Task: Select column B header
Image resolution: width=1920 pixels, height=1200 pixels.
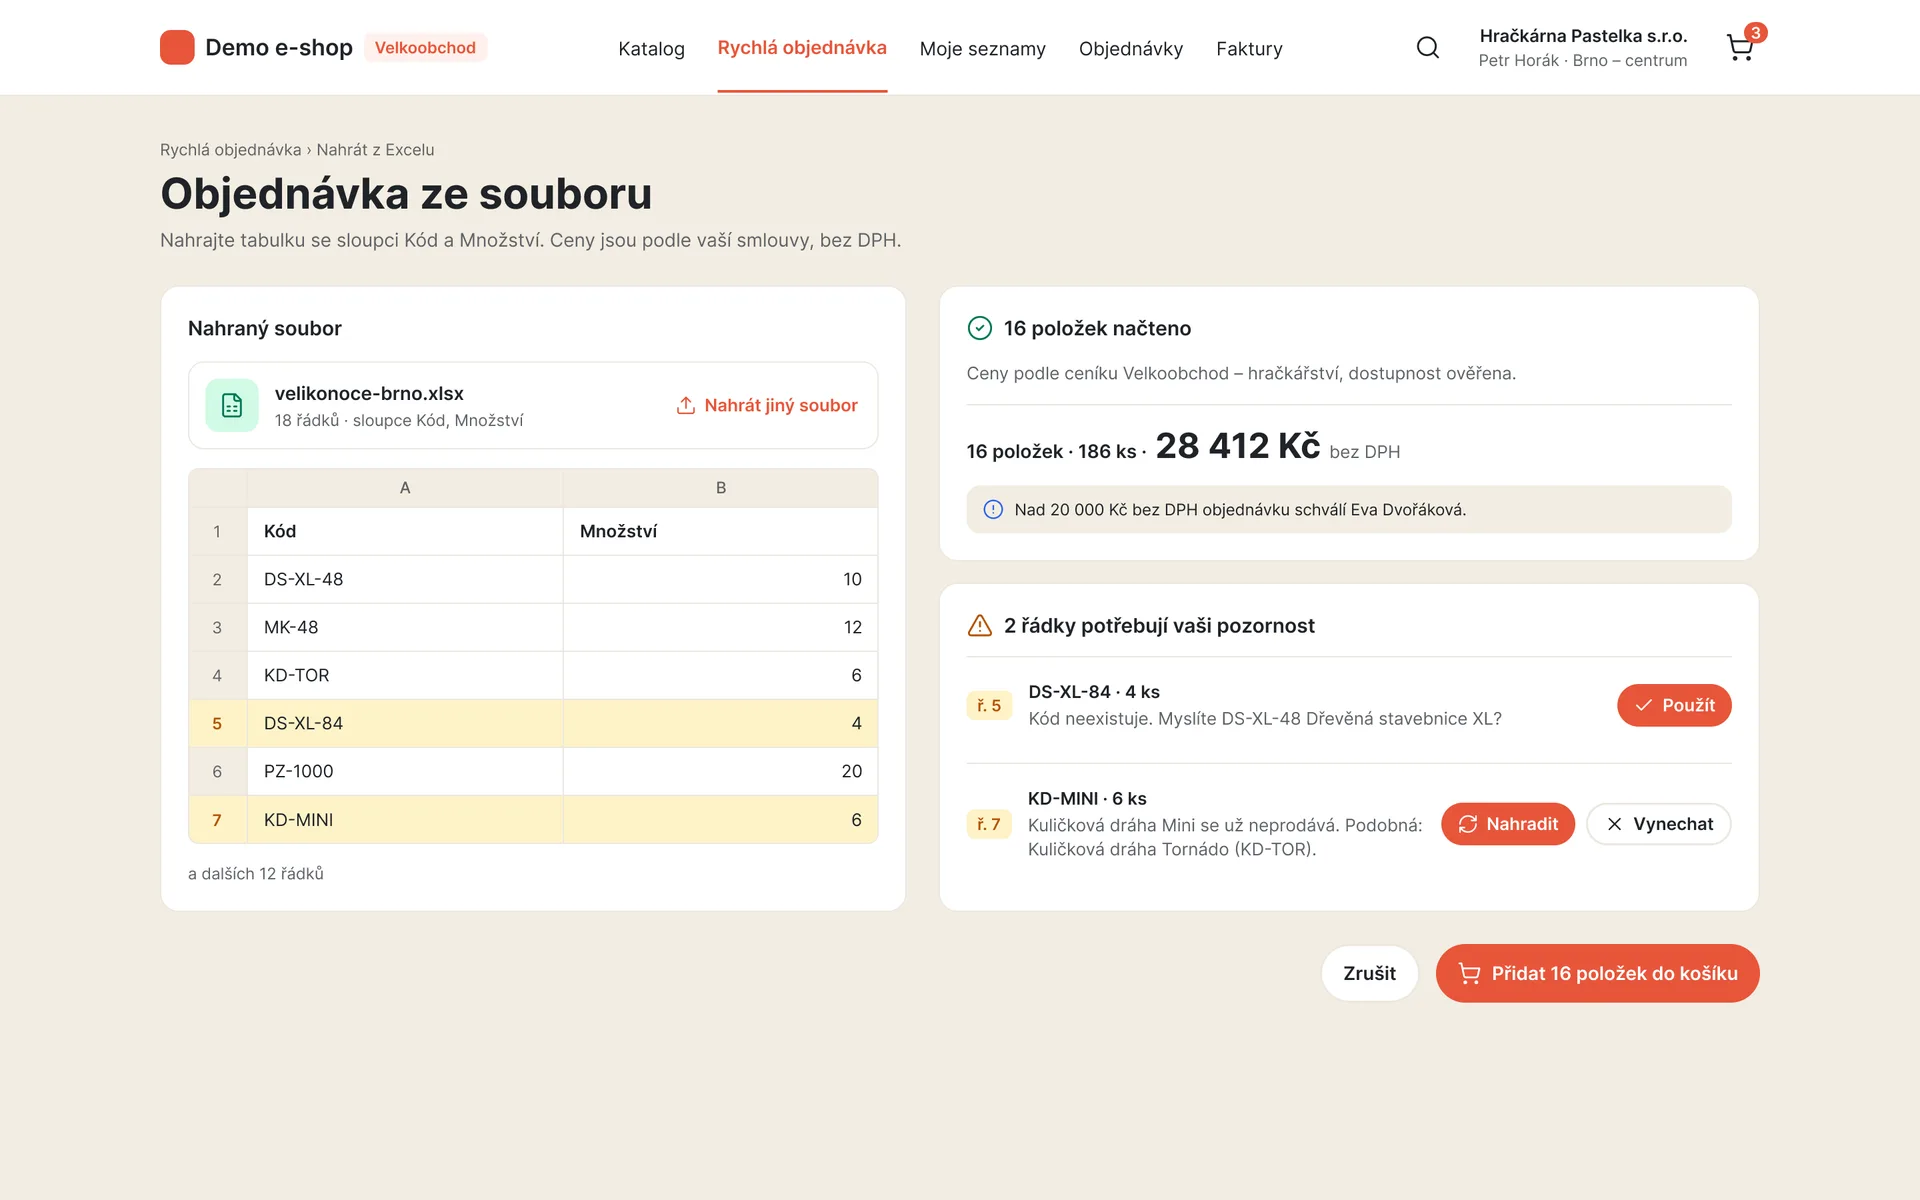Action: (720, 488)
